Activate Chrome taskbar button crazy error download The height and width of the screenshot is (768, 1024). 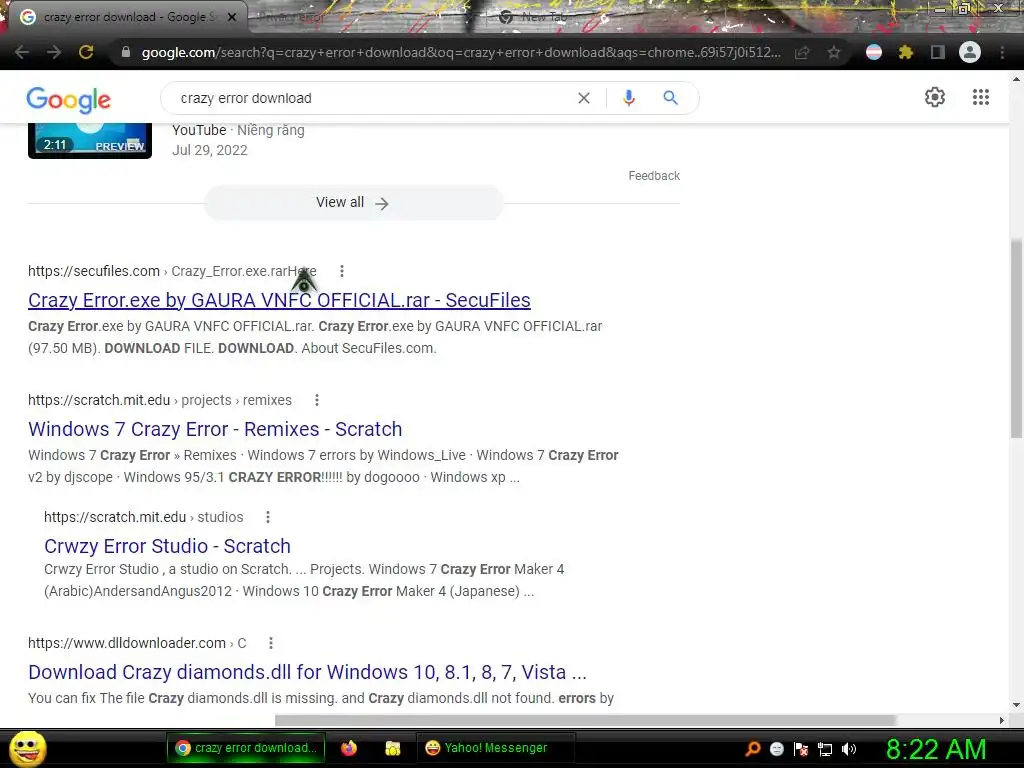tap(246, 748)
